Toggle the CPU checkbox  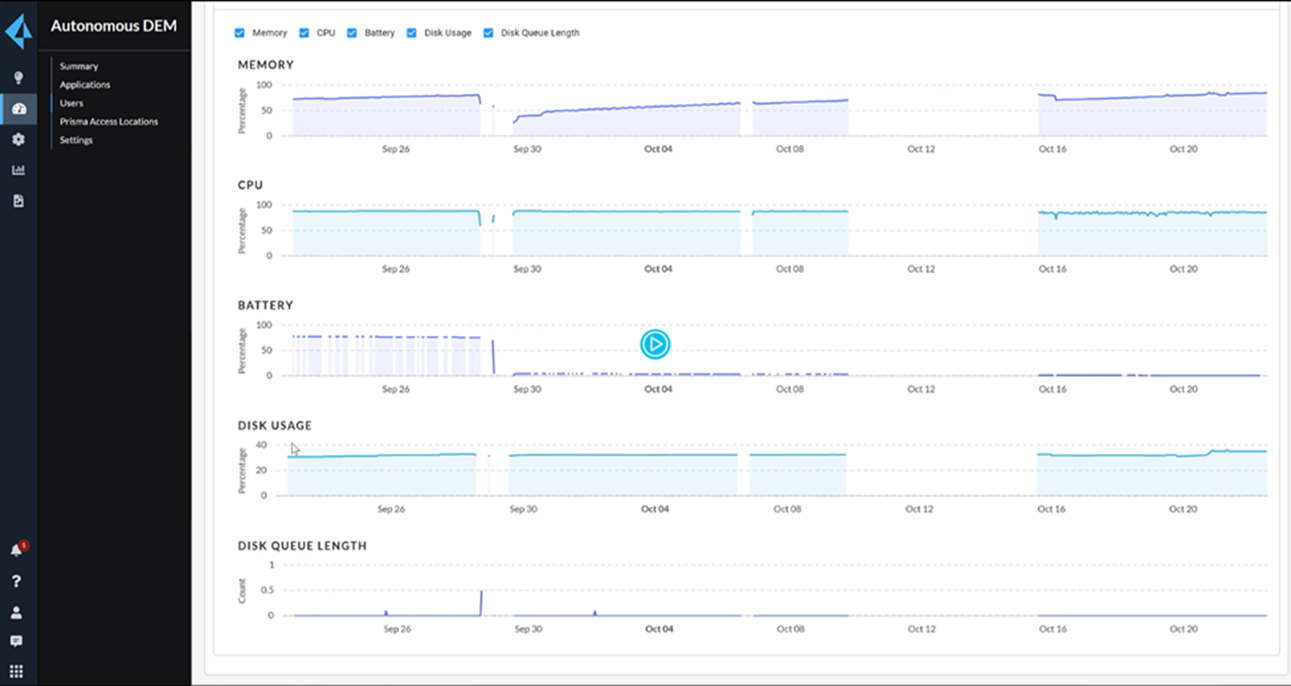pyautogui.click(x=304, y=33)
